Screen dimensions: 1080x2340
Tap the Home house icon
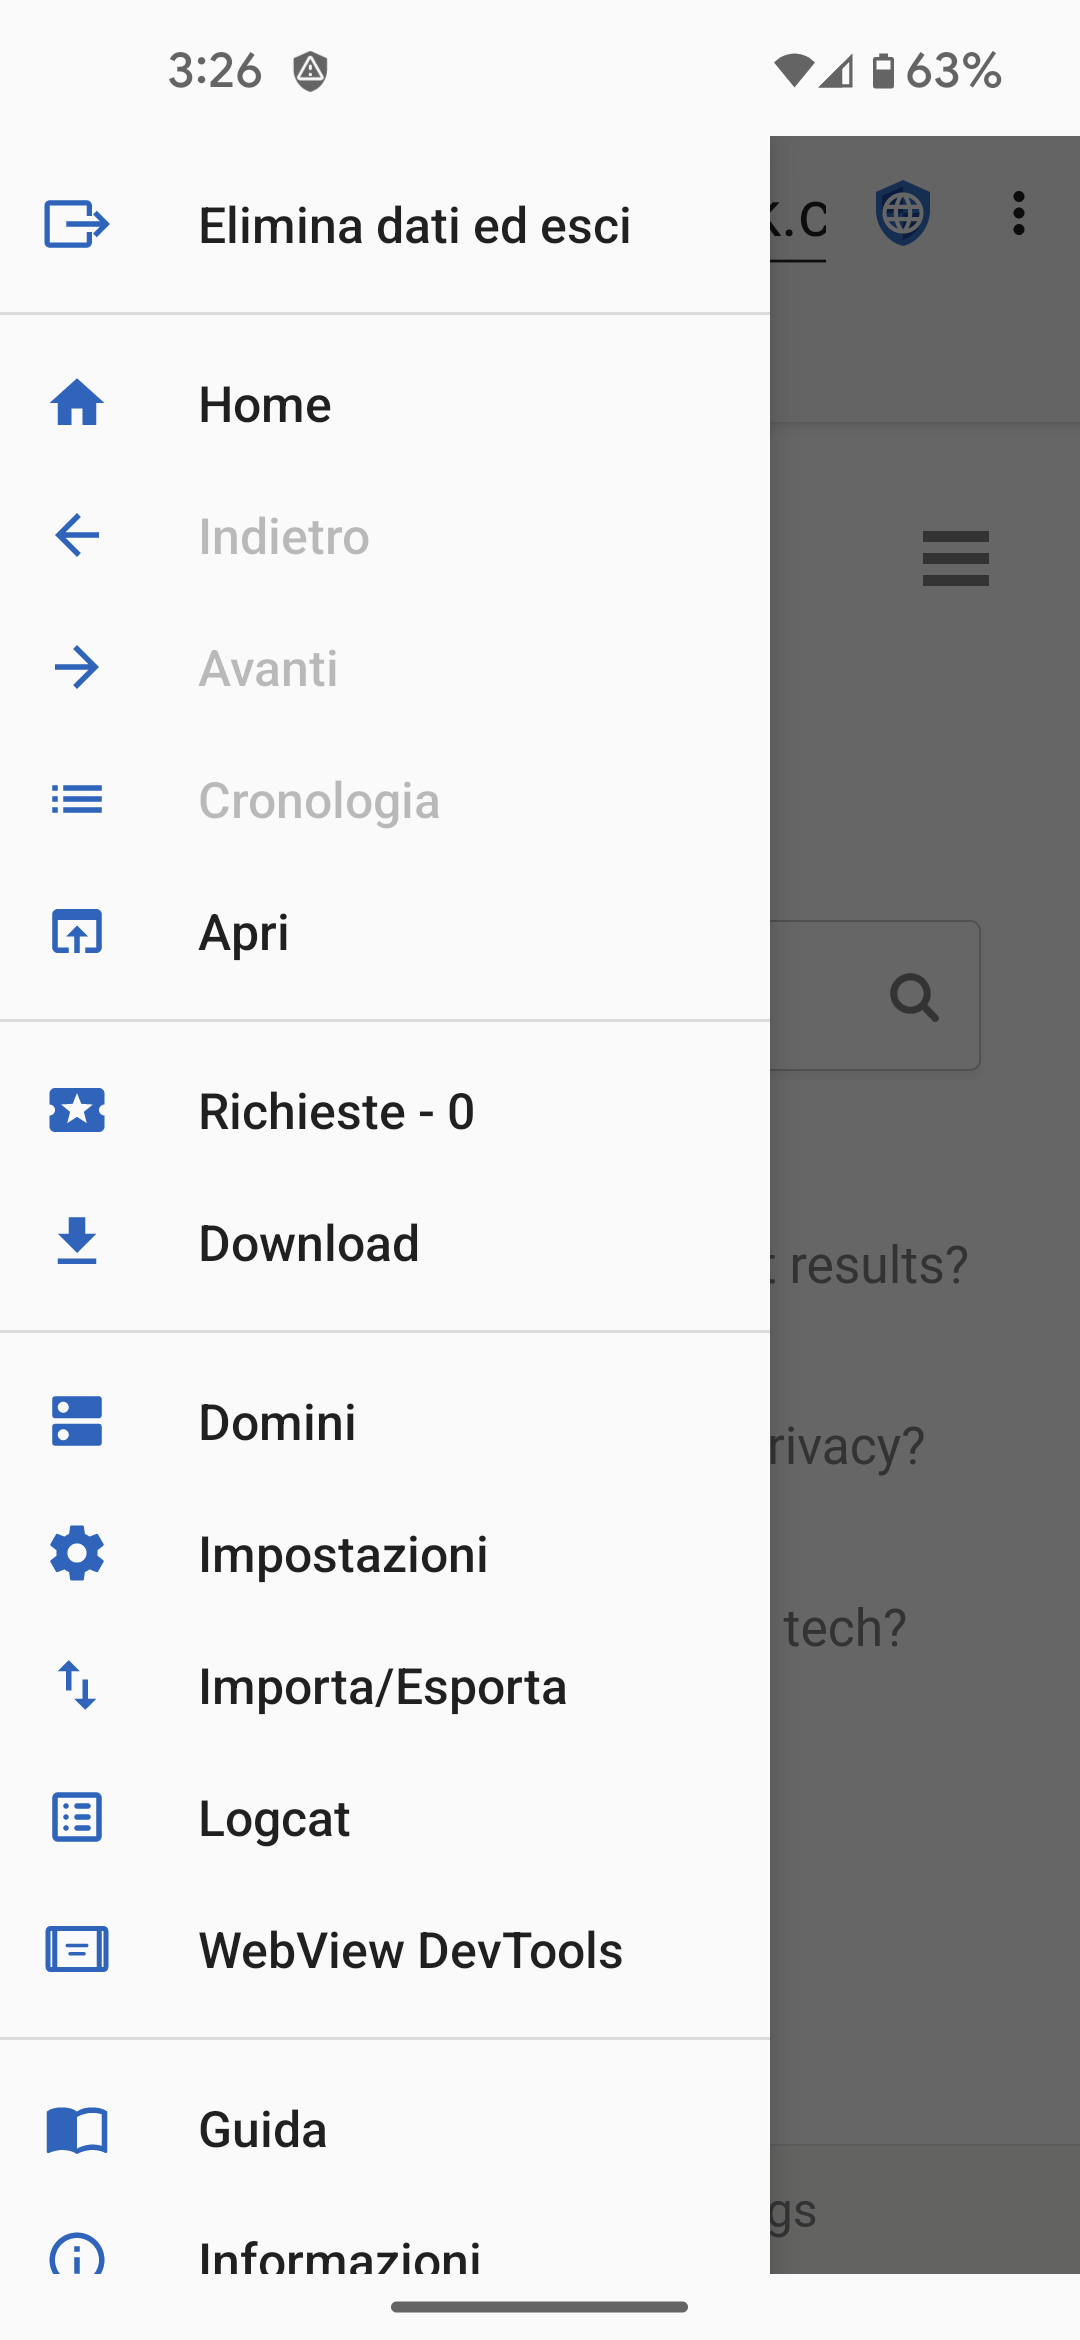point(77,404)
